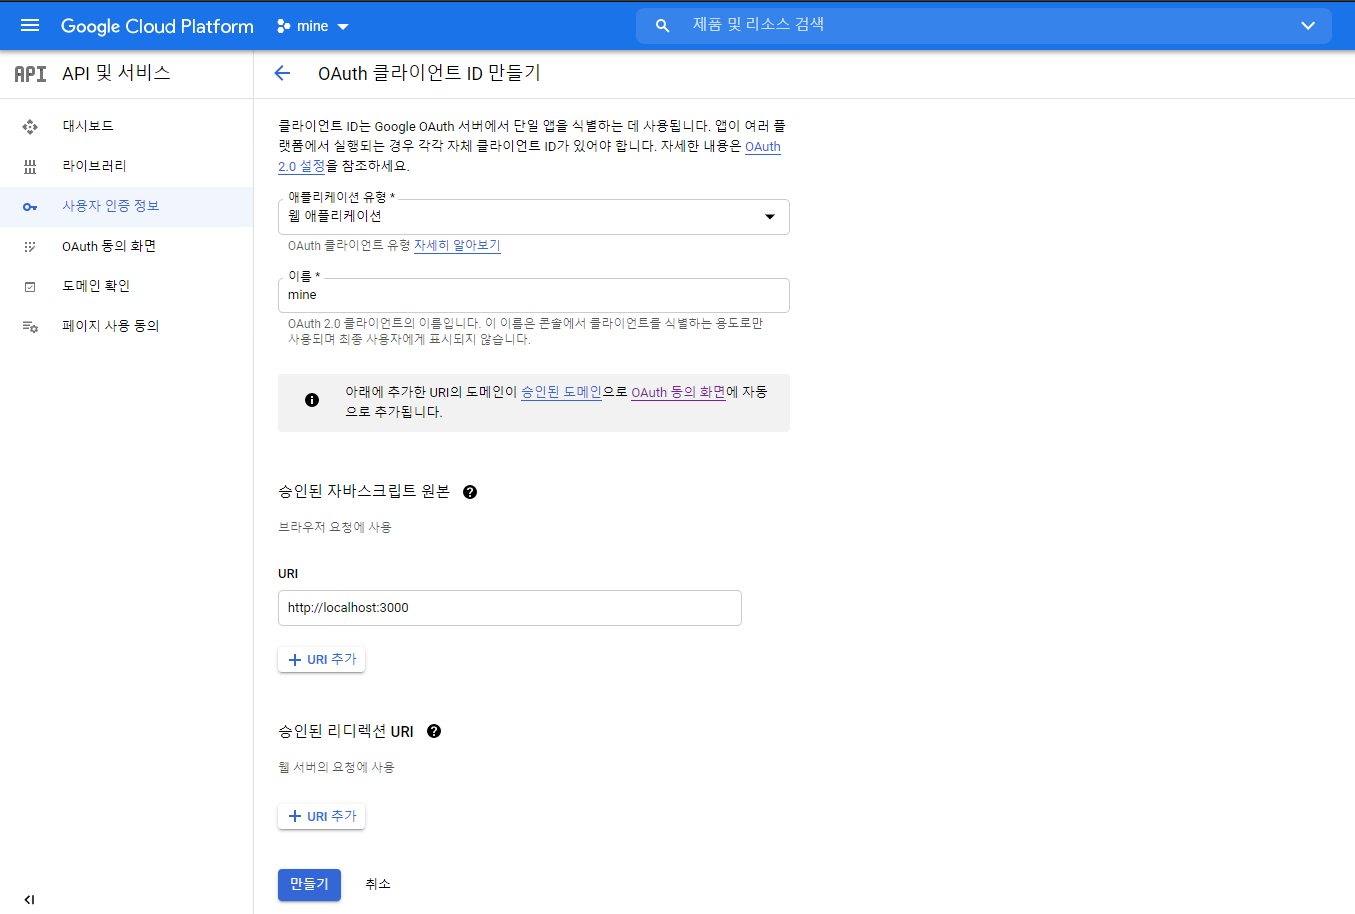The height and width of the screenshot is (914, 1355).
Task: Go back with the left arrow icon
Action: coord(282,73)
